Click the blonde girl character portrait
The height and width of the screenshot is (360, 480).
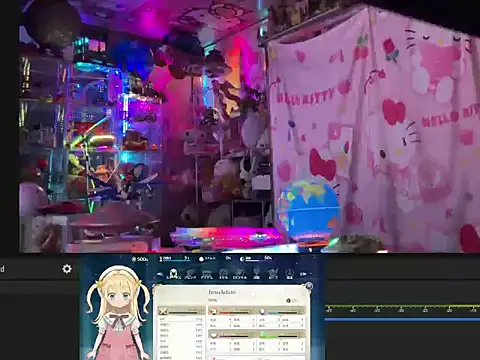(117, 313)
